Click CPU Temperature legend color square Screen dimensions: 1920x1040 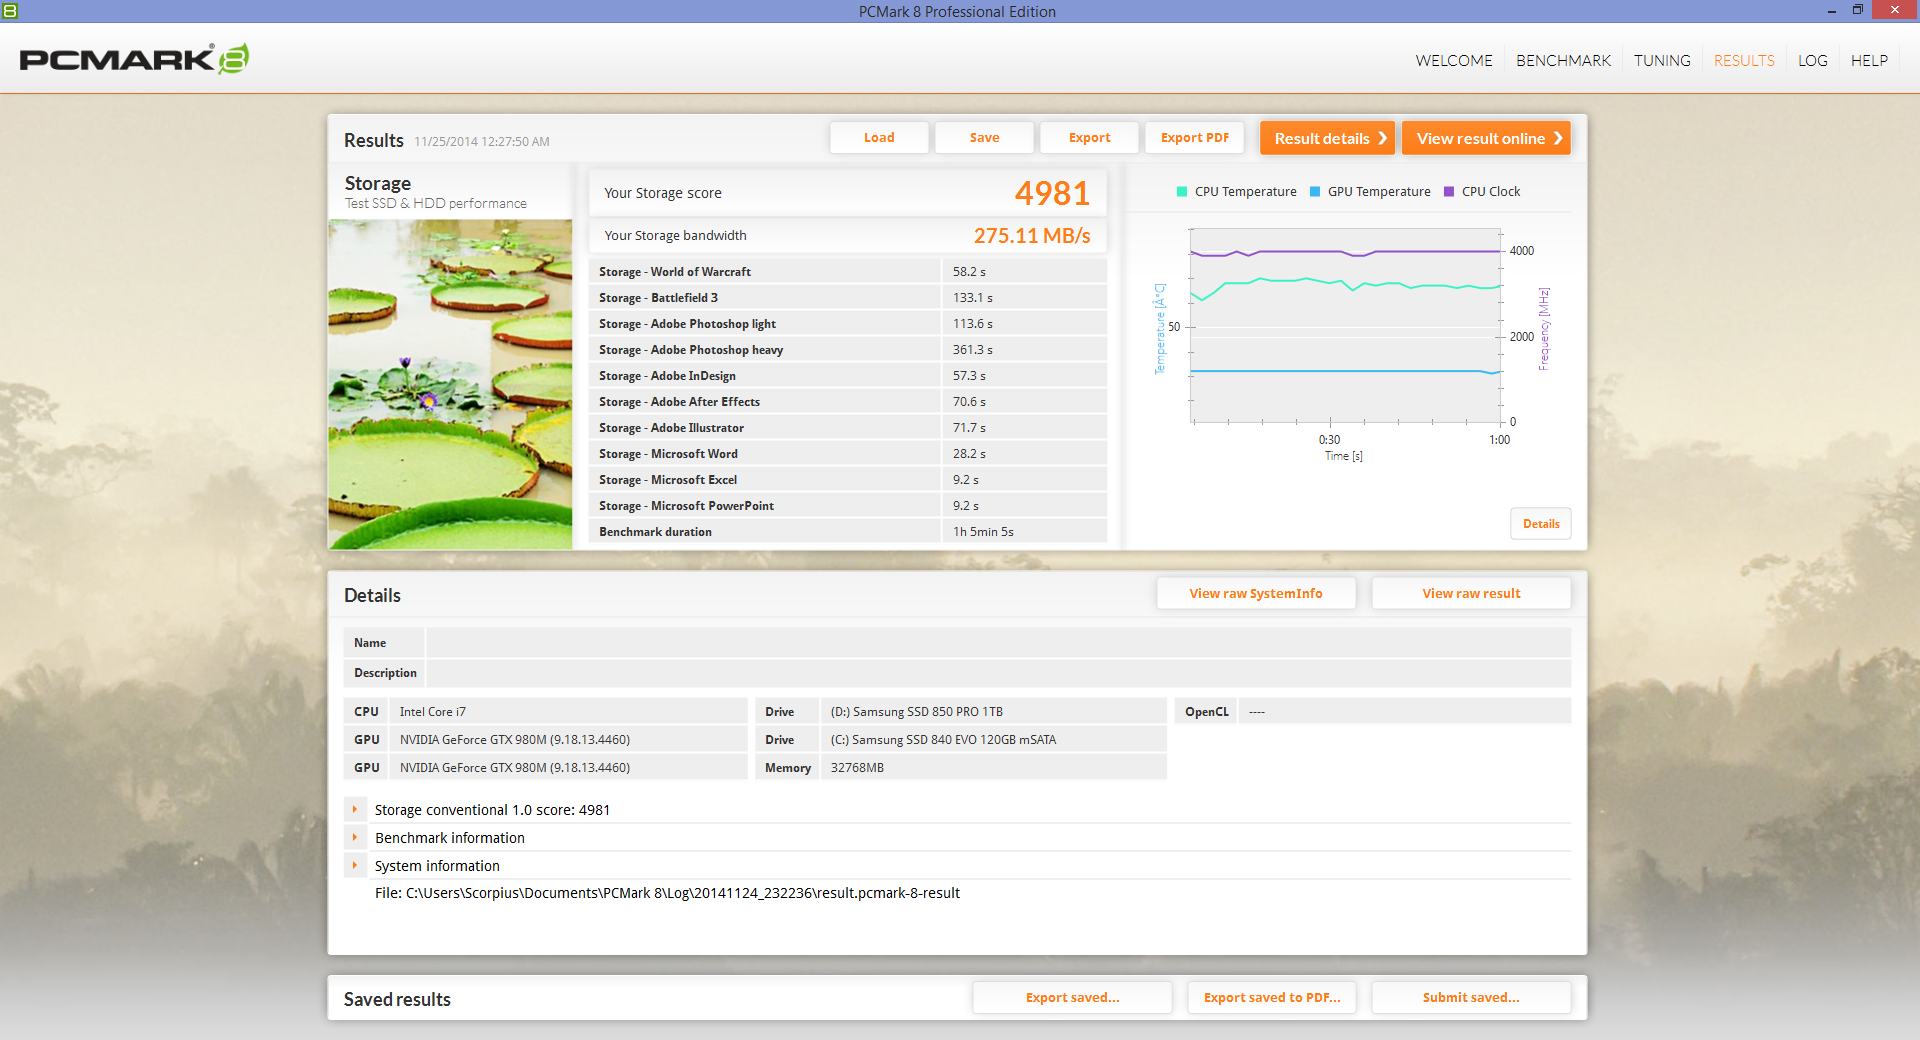pyautogui.click(x=1182, y=192)
